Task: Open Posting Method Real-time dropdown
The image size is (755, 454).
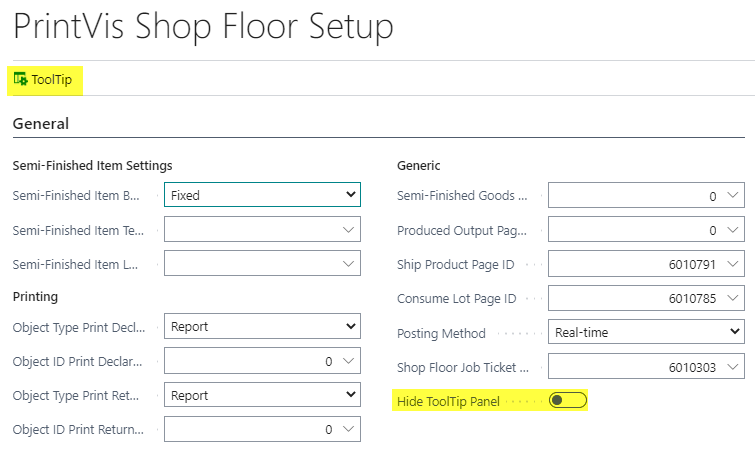Action: click(646, 332)
